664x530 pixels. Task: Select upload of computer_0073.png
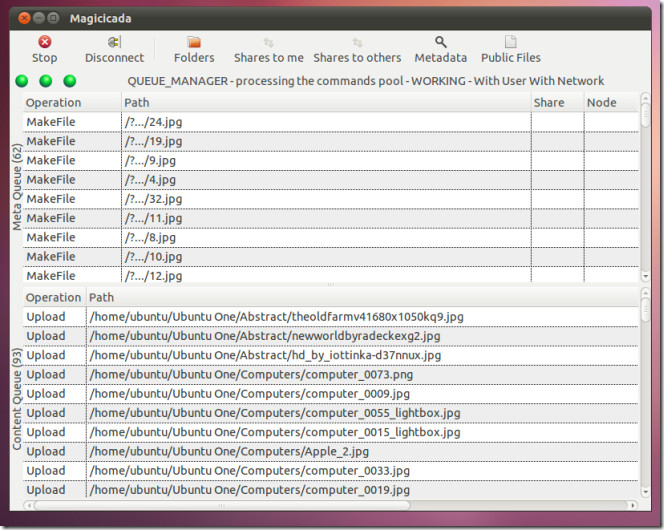[x=330, y=375]
